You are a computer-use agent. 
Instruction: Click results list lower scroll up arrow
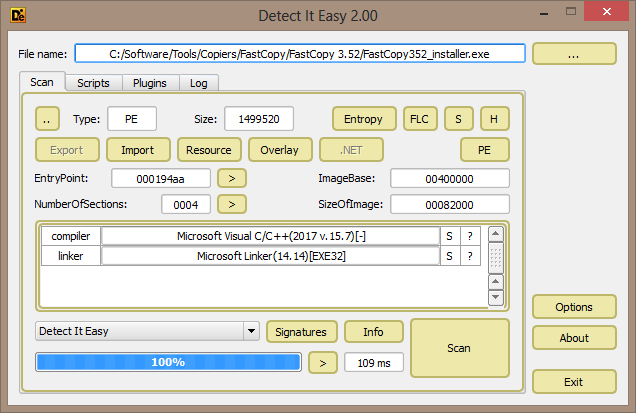pyautogui.click(x=496, y=282)
